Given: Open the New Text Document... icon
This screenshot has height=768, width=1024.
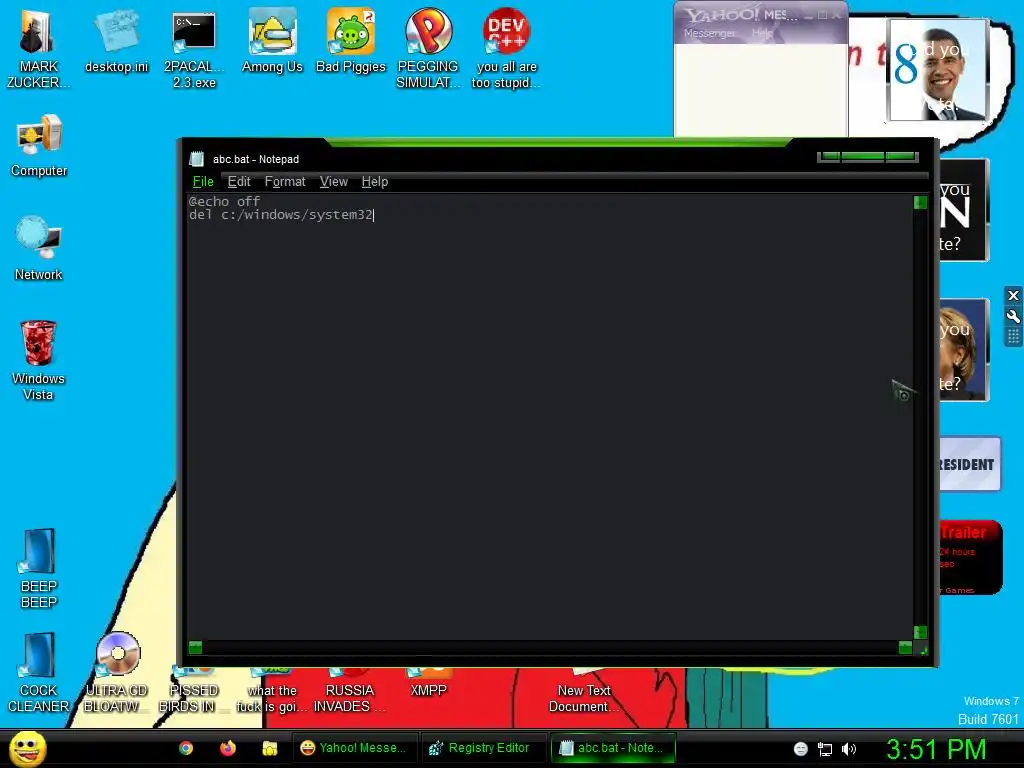Looking at the screenshot, I should (x=584, y=690).
